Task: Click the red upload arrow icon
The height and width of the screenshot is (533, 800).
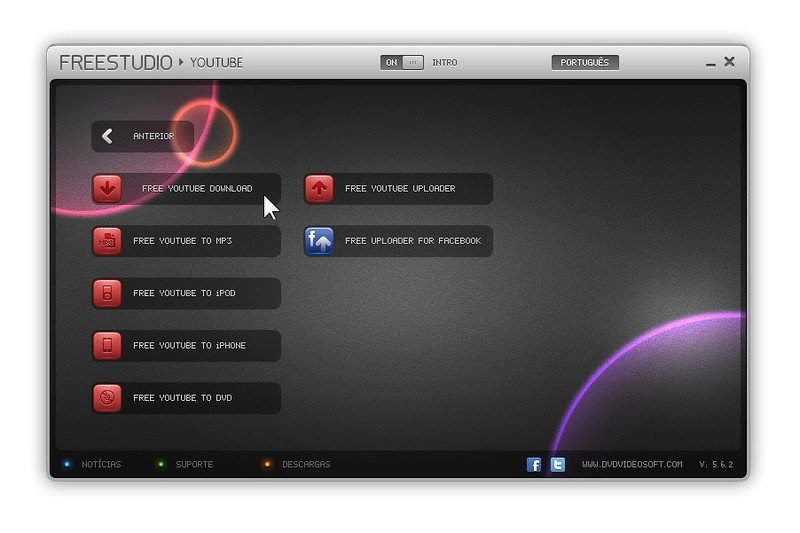Action: click(x=319, y=189)
